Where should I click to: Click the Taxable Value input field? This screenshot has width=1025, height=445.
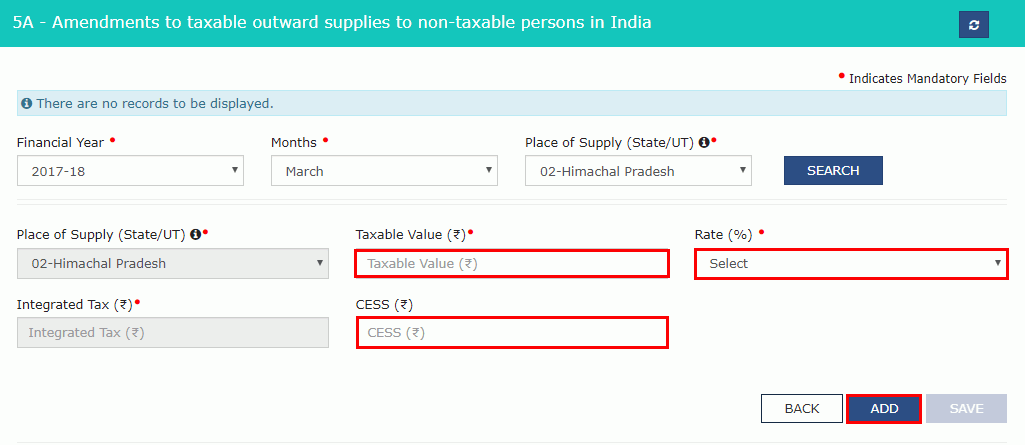point(512,264)
